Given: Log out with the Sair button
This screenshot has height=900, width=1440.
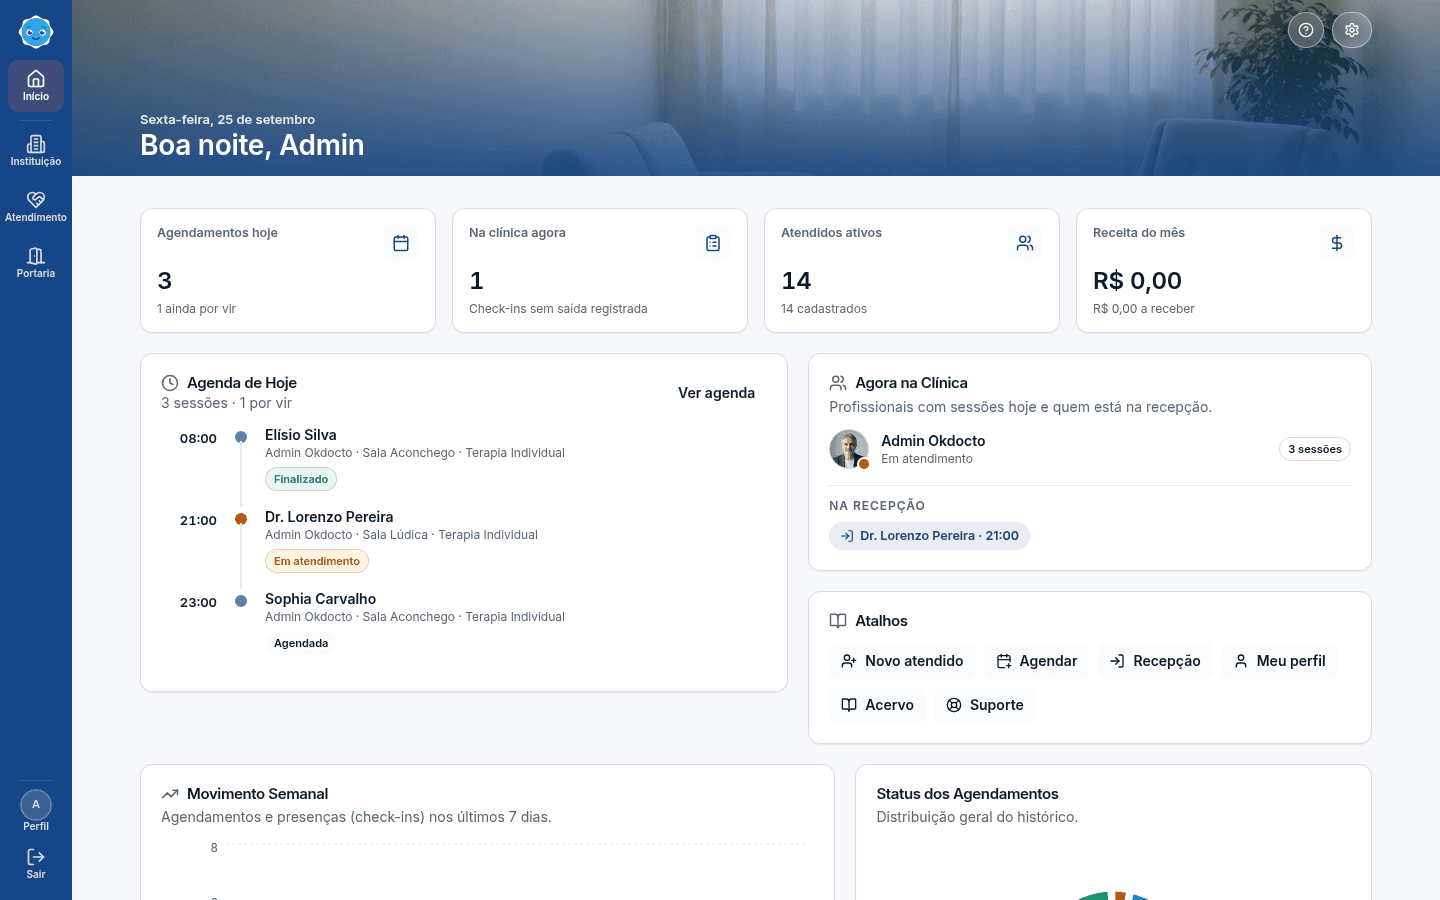Looking at the screenshot, I should (x=36, y=864).
